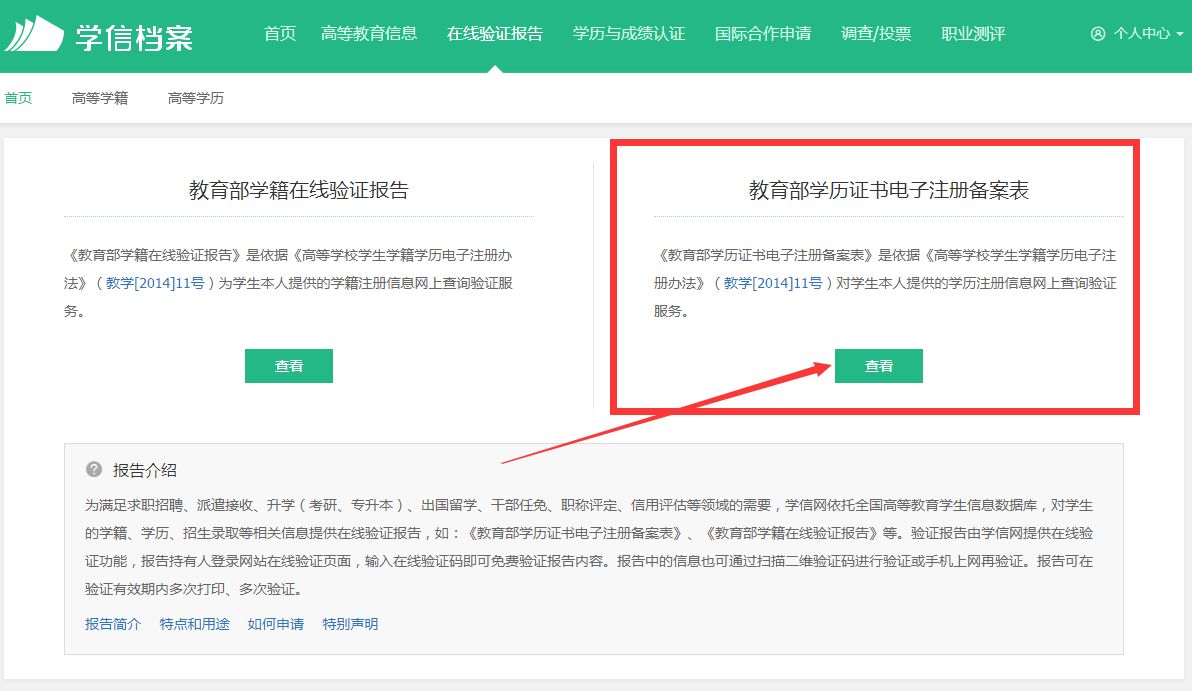Open the 职业测评 navigation item
The height and width of the screenshot is (691, 1192).
[x=973, y=34]
